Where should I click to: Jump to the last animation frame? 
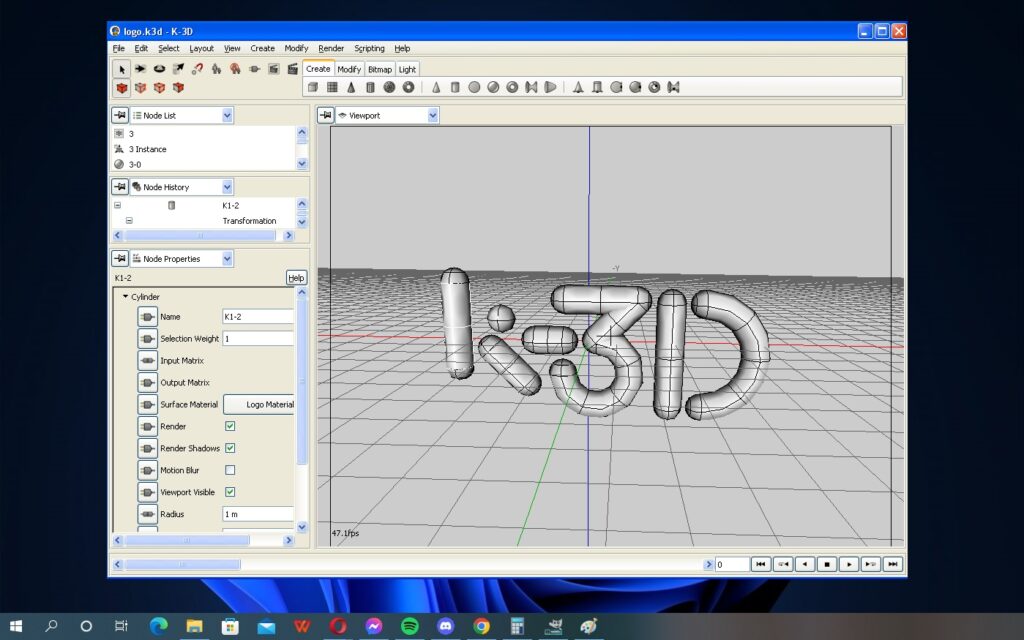pyautogui.click(x=893, y=564)
